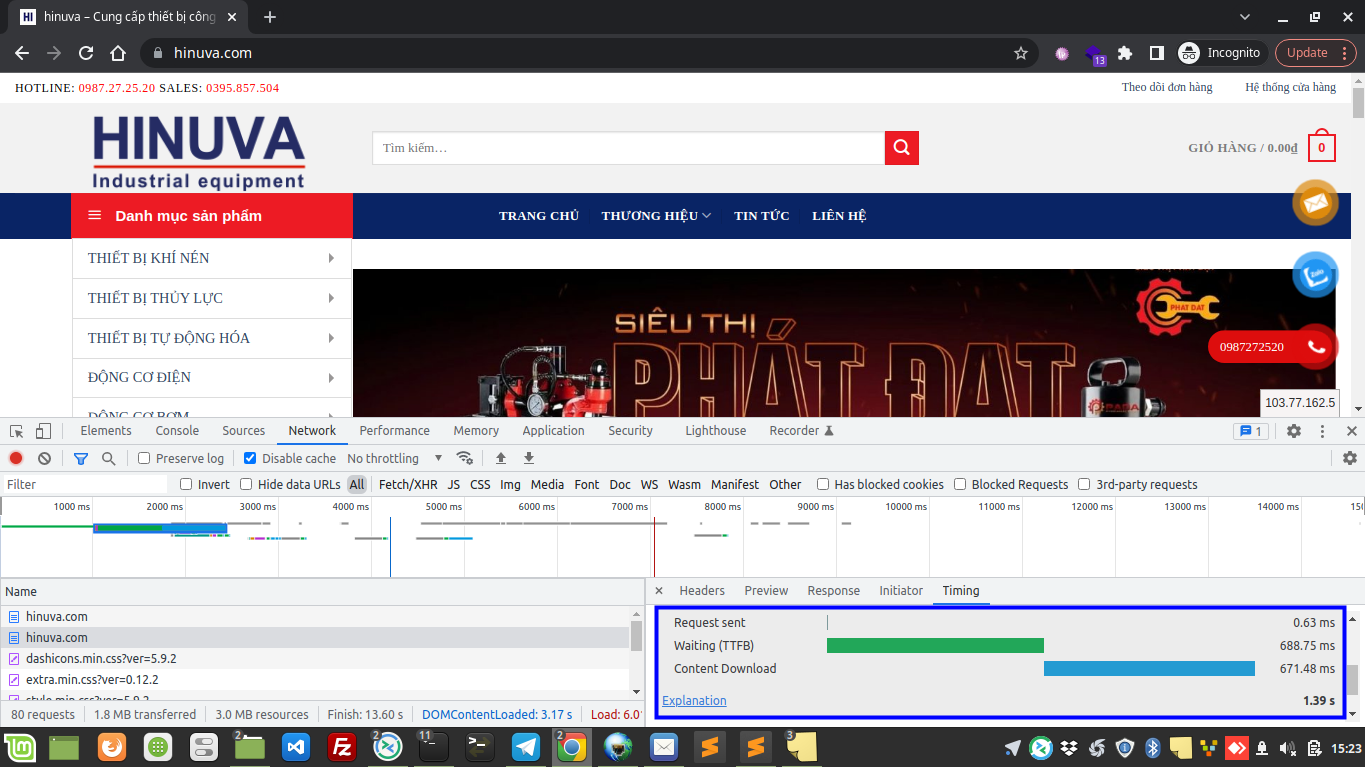Switch to the Console tab
This screenshot has width=1365, height=767.
click(x=177, y=431)
